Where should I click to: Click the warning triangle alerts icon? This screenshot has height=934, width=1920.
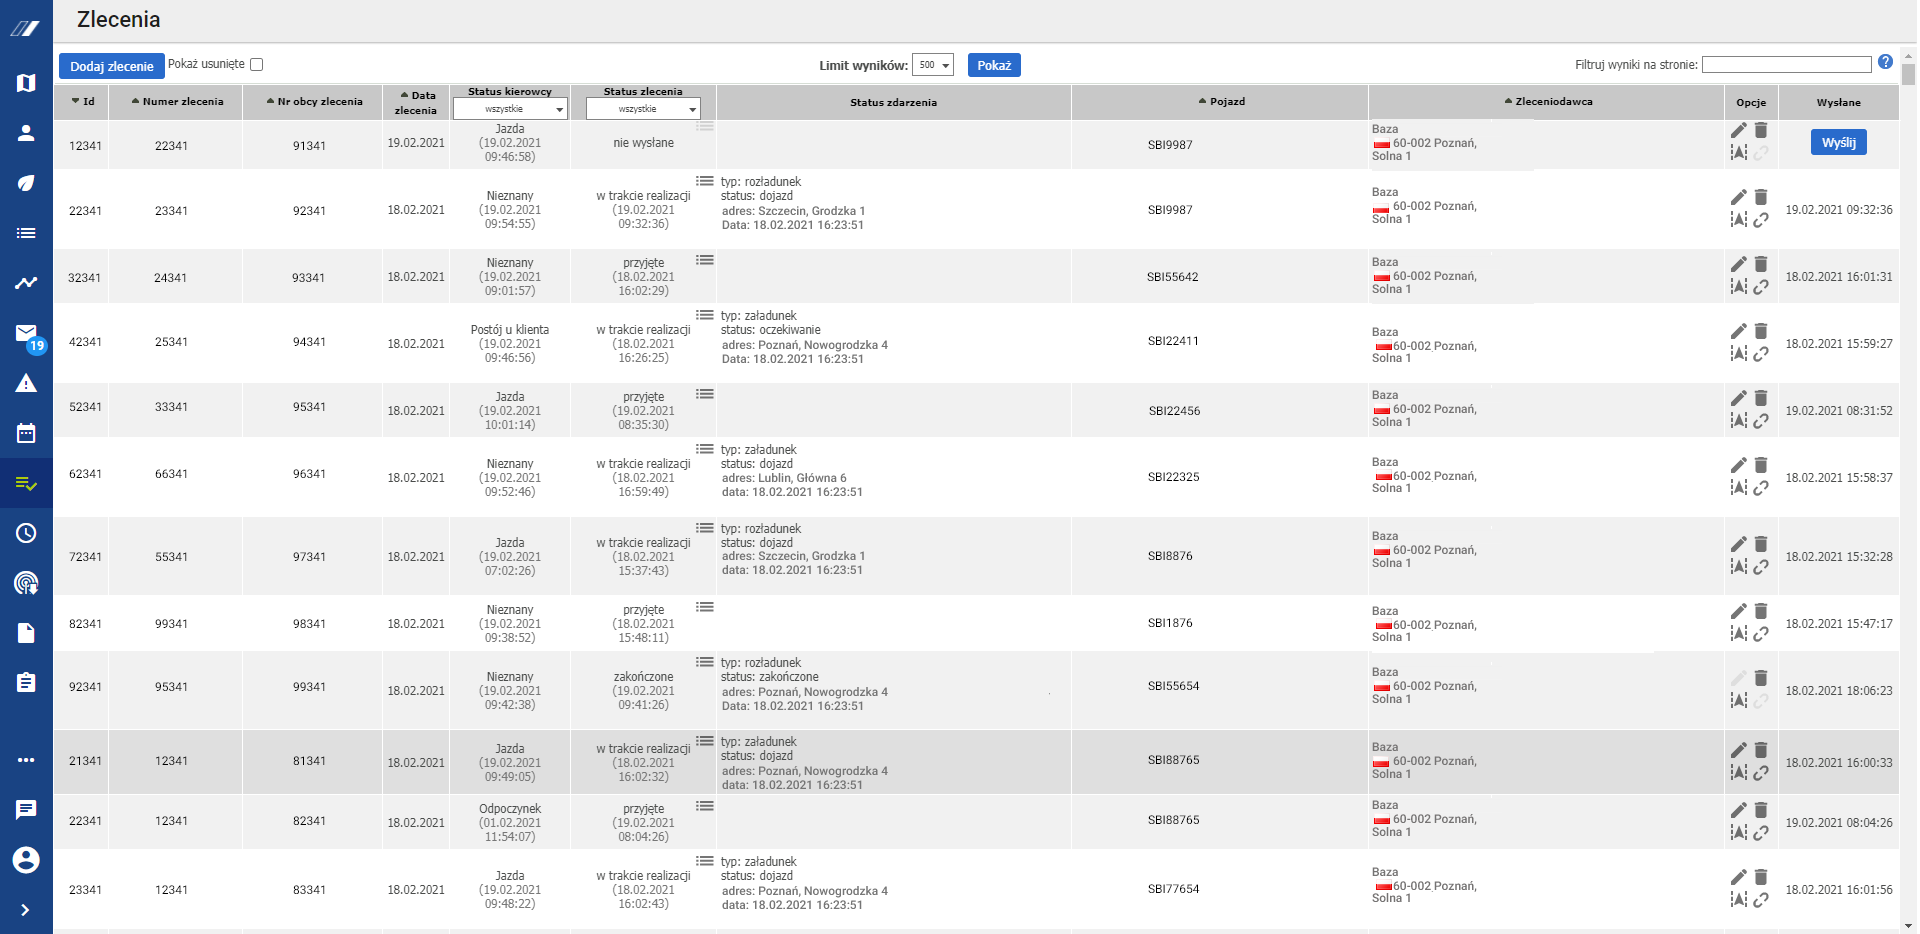26,383
